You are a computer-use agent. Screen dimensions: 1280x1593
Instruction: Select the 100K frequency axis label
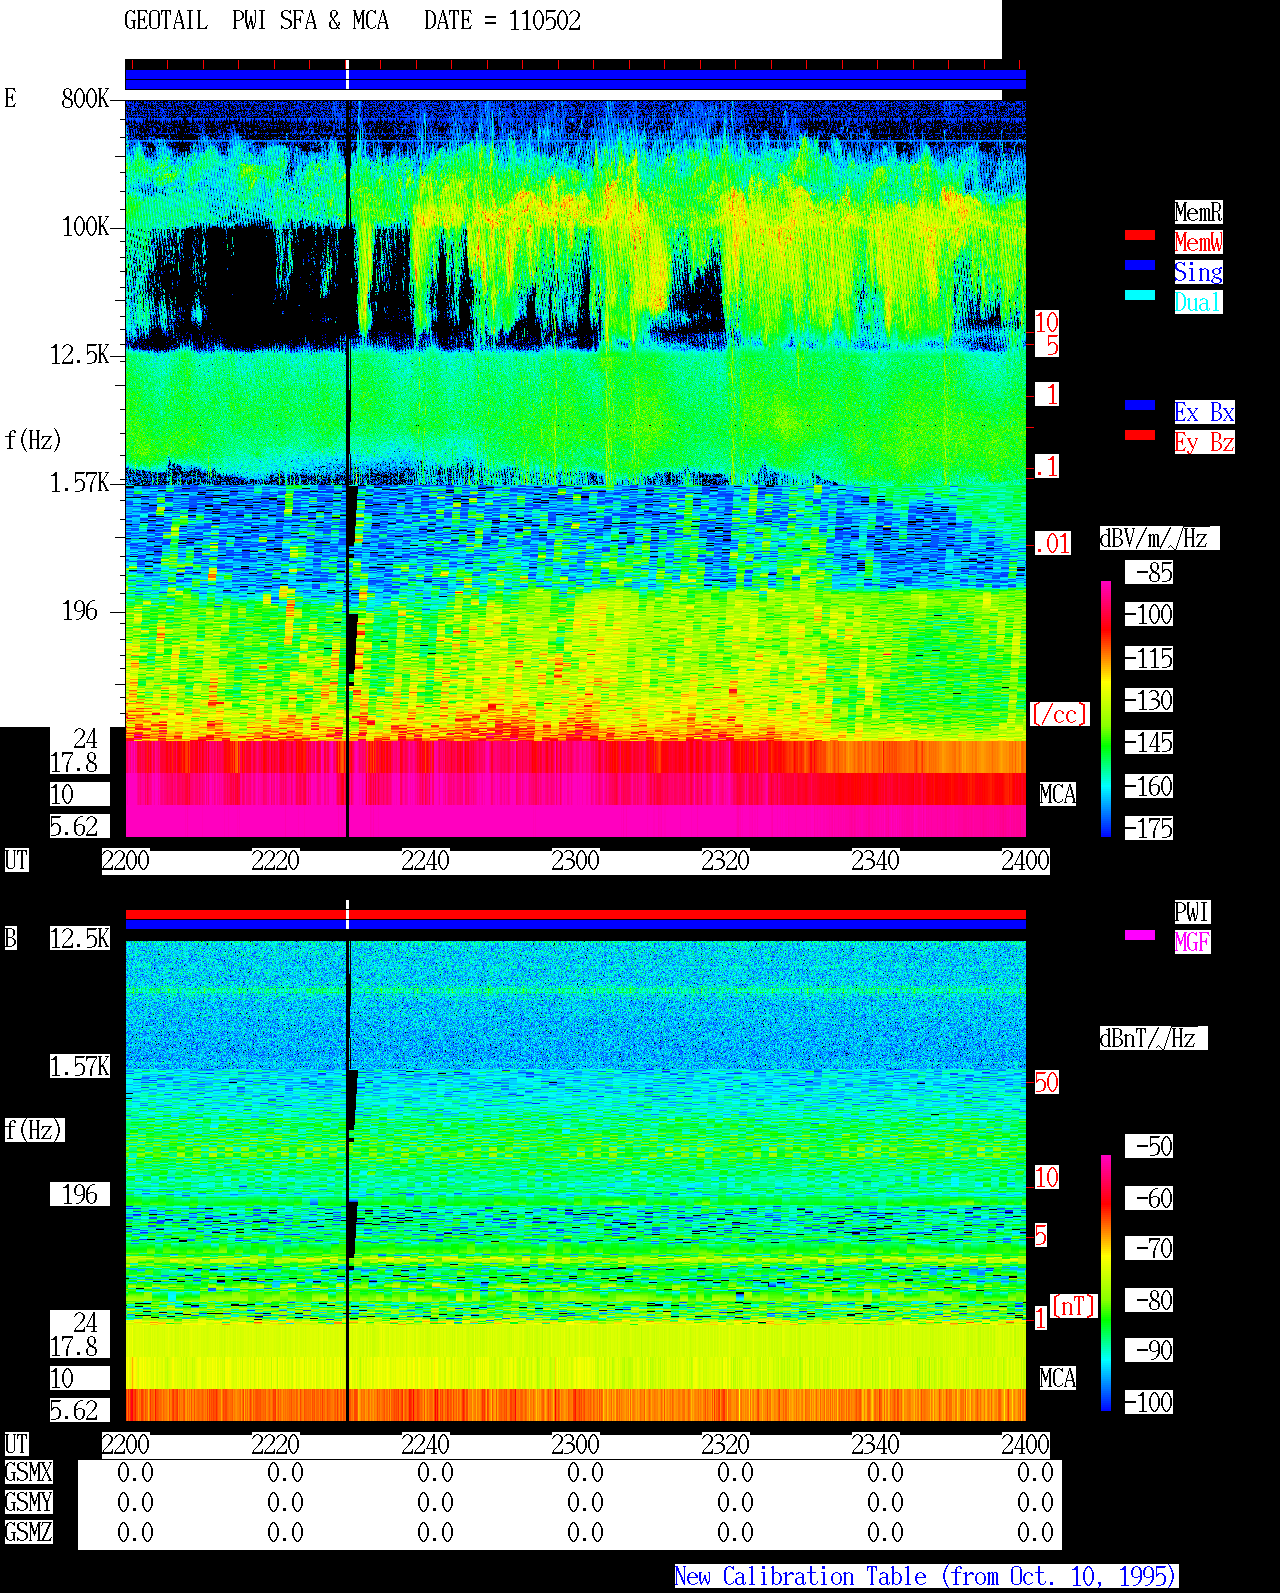85,227
